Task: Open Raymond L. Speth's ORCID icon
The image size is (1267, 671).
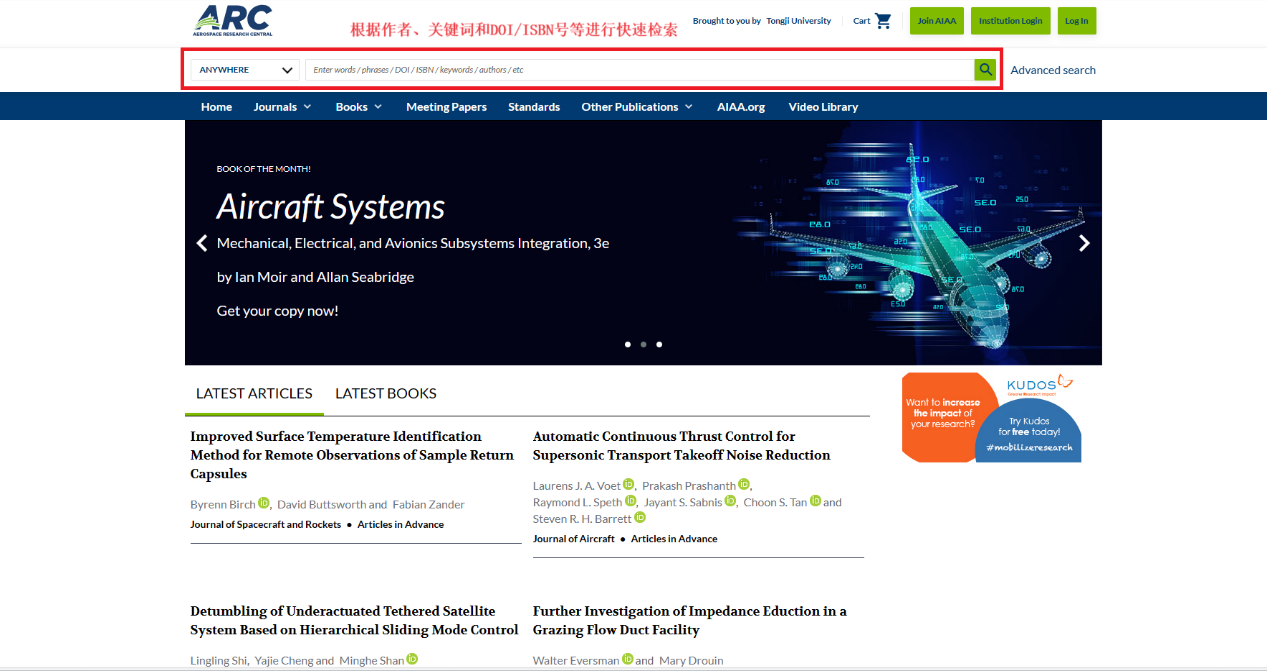Action: 631,501
